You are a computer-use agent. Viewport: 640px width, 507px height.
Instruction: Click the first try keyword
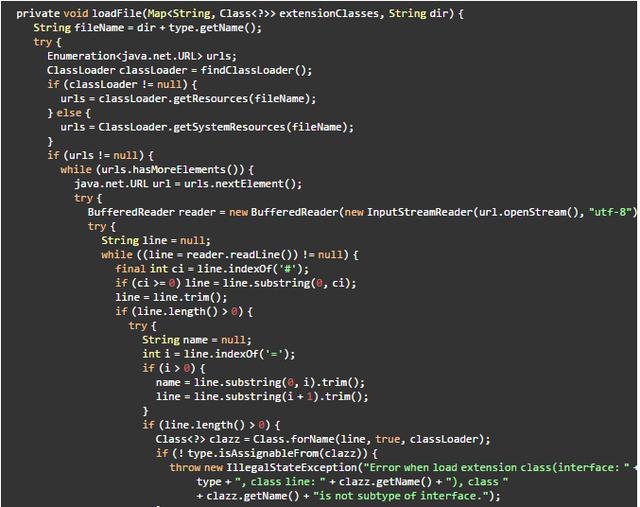42,42
